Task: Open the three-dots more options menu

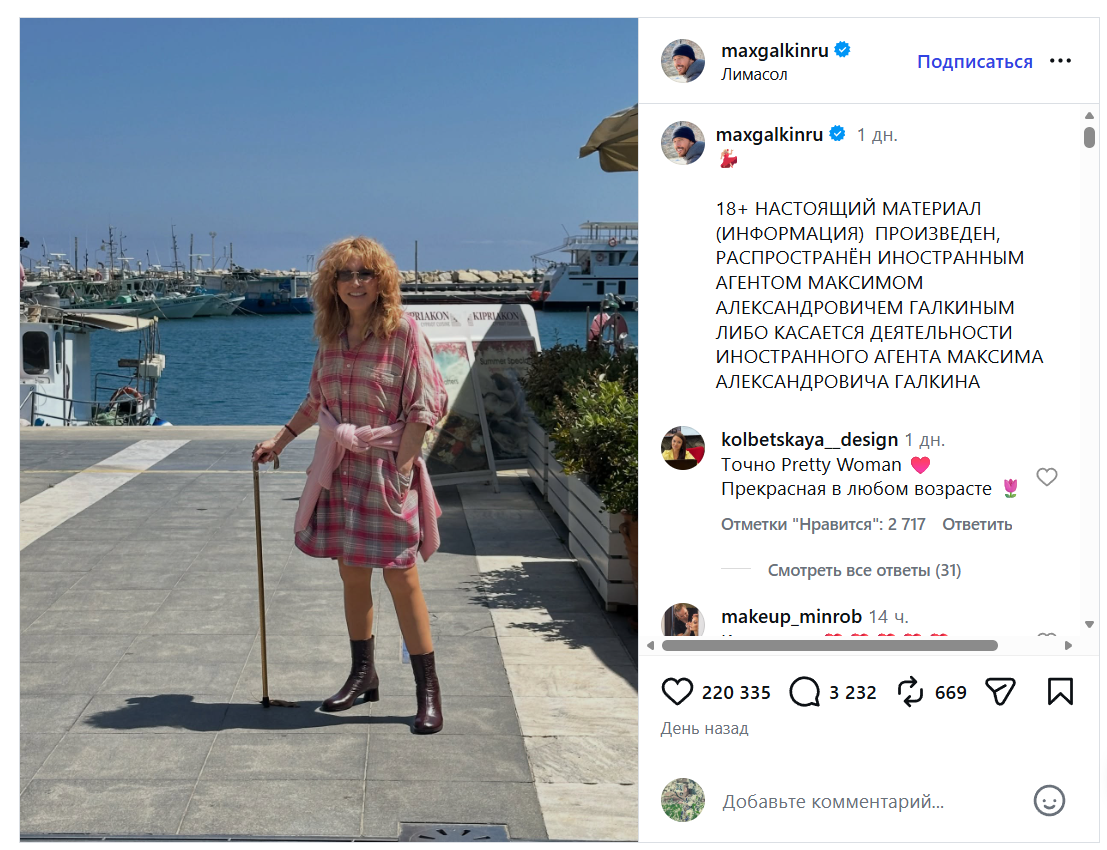Action: click(x=1060, y=61)
